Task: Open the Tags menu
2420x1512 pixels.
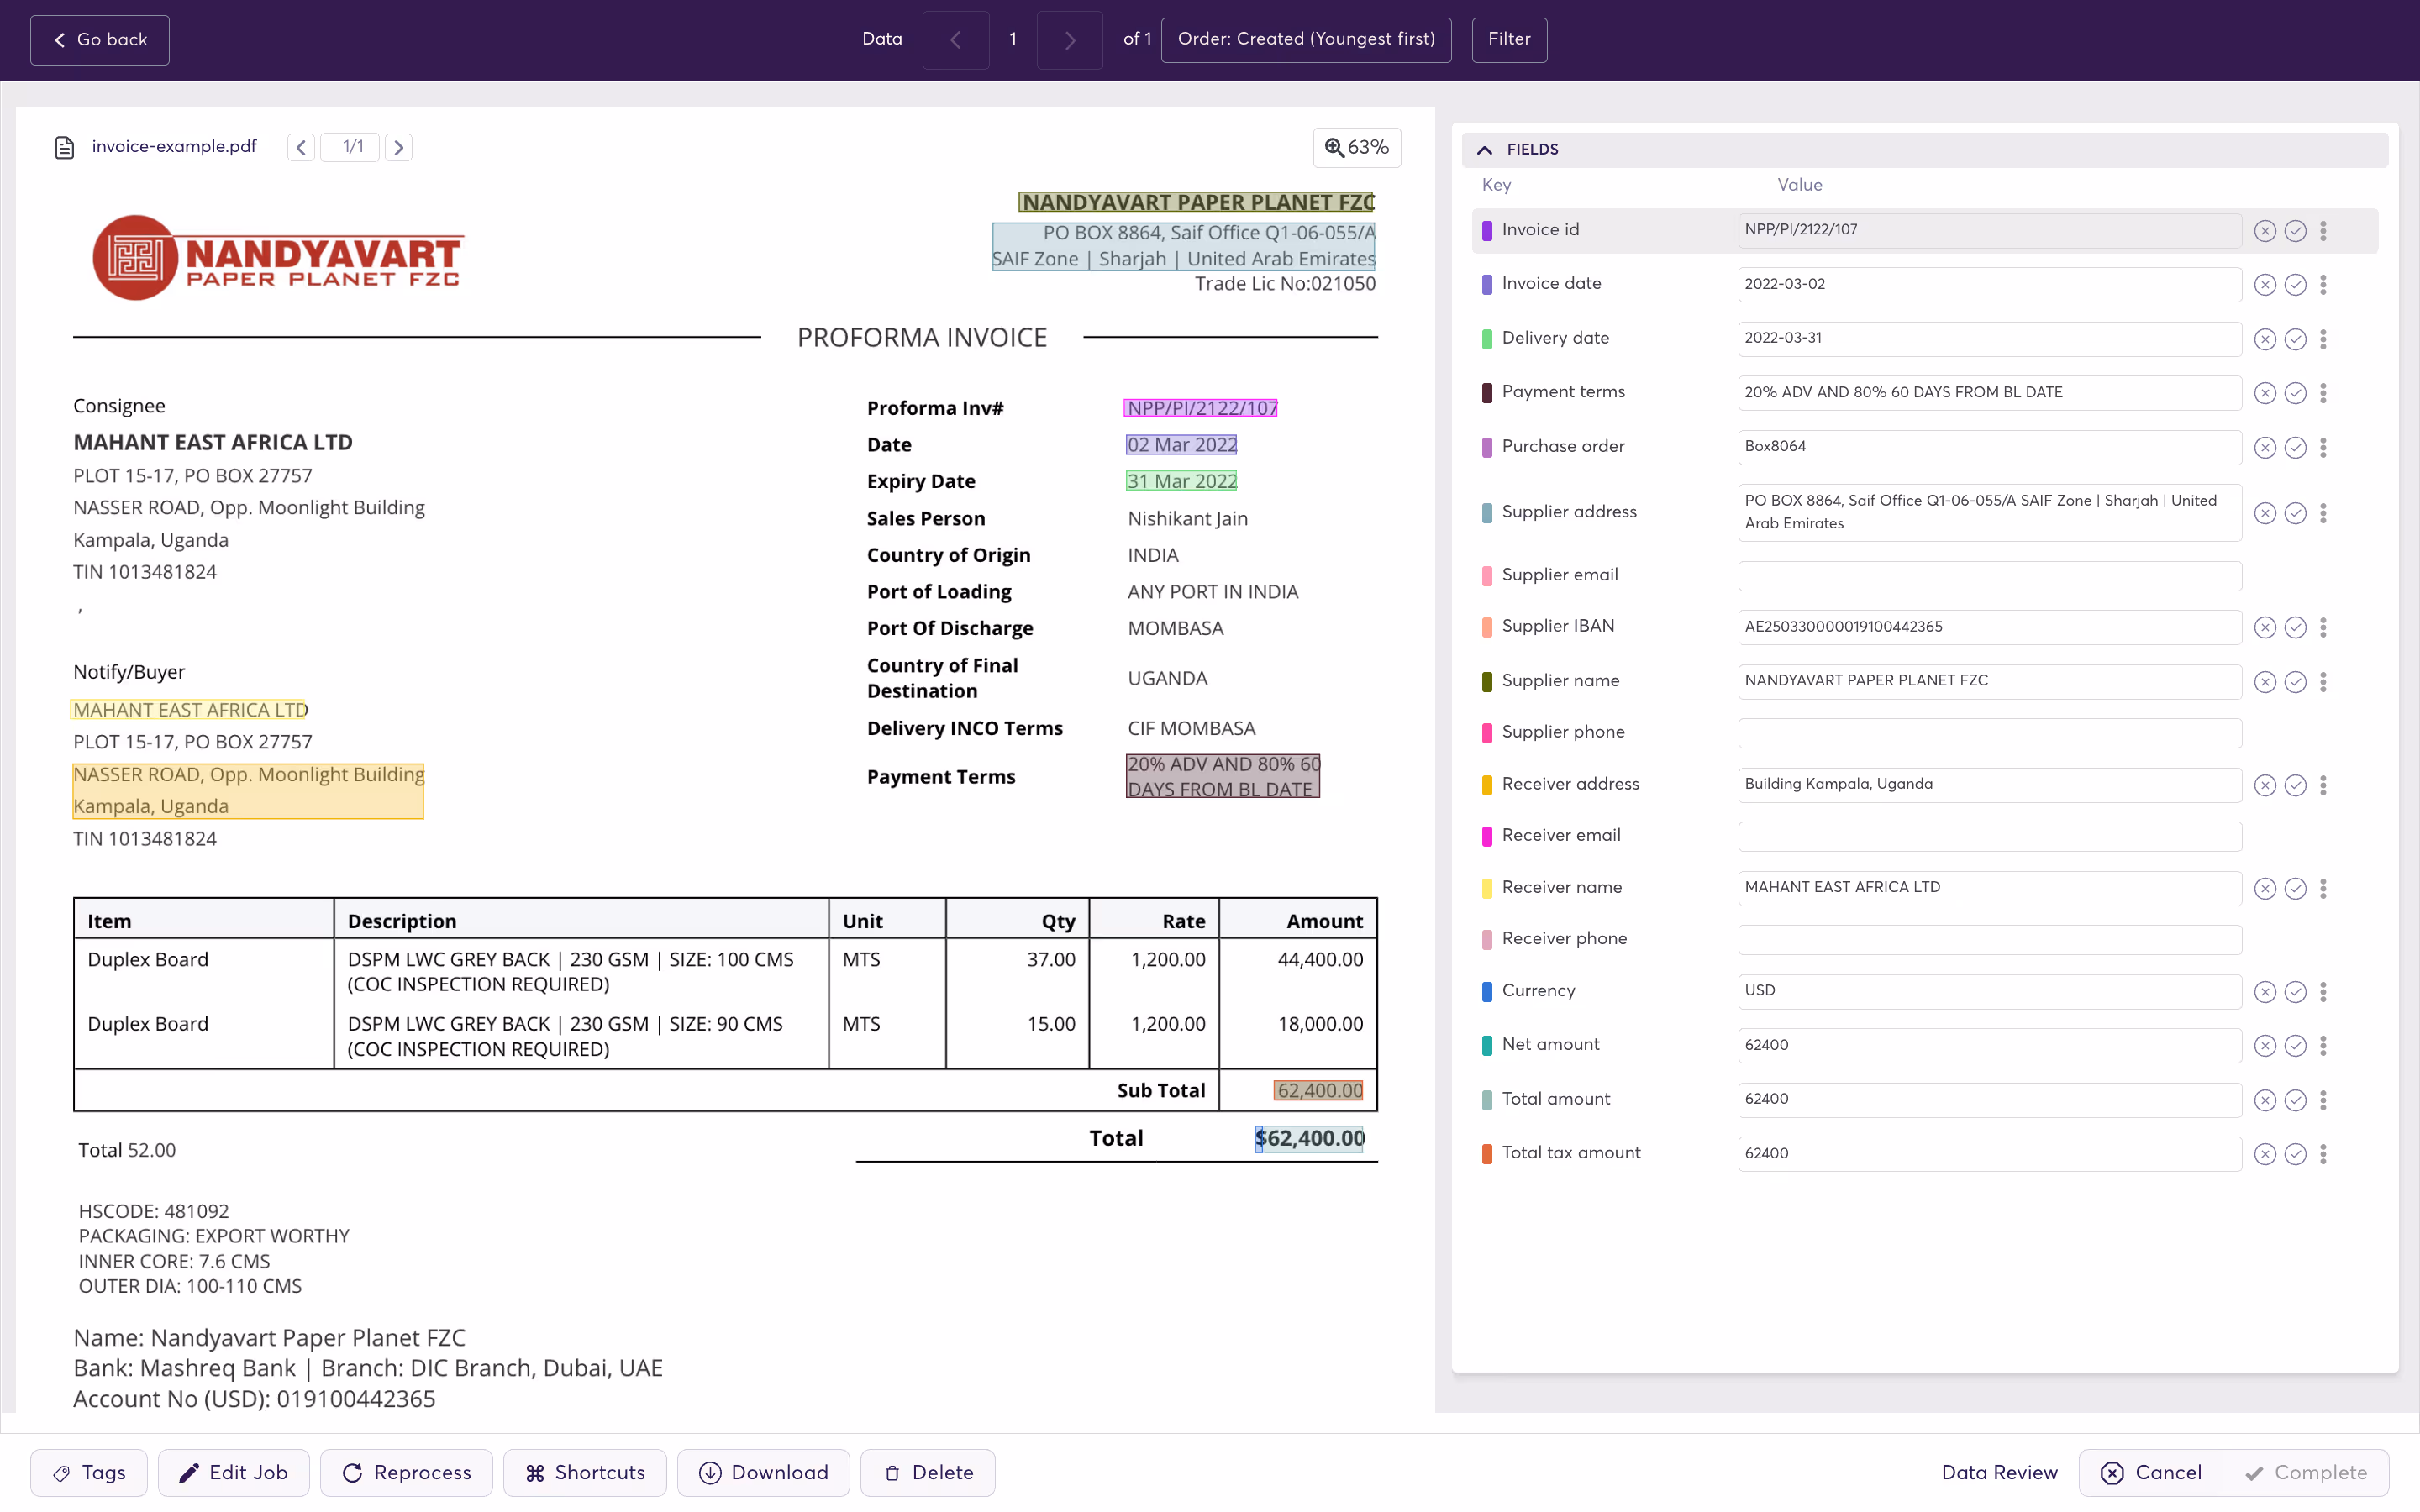Action: 89,1472
